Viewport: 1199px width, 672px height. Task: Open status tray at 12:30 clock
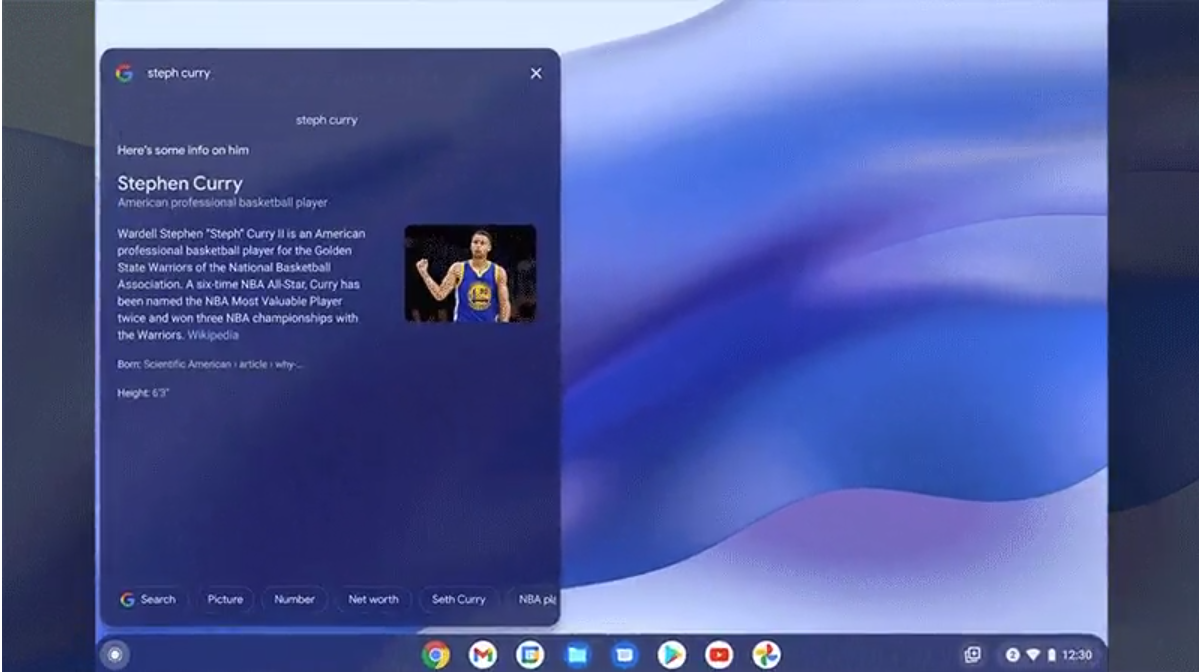click(x=1077, y=654)
